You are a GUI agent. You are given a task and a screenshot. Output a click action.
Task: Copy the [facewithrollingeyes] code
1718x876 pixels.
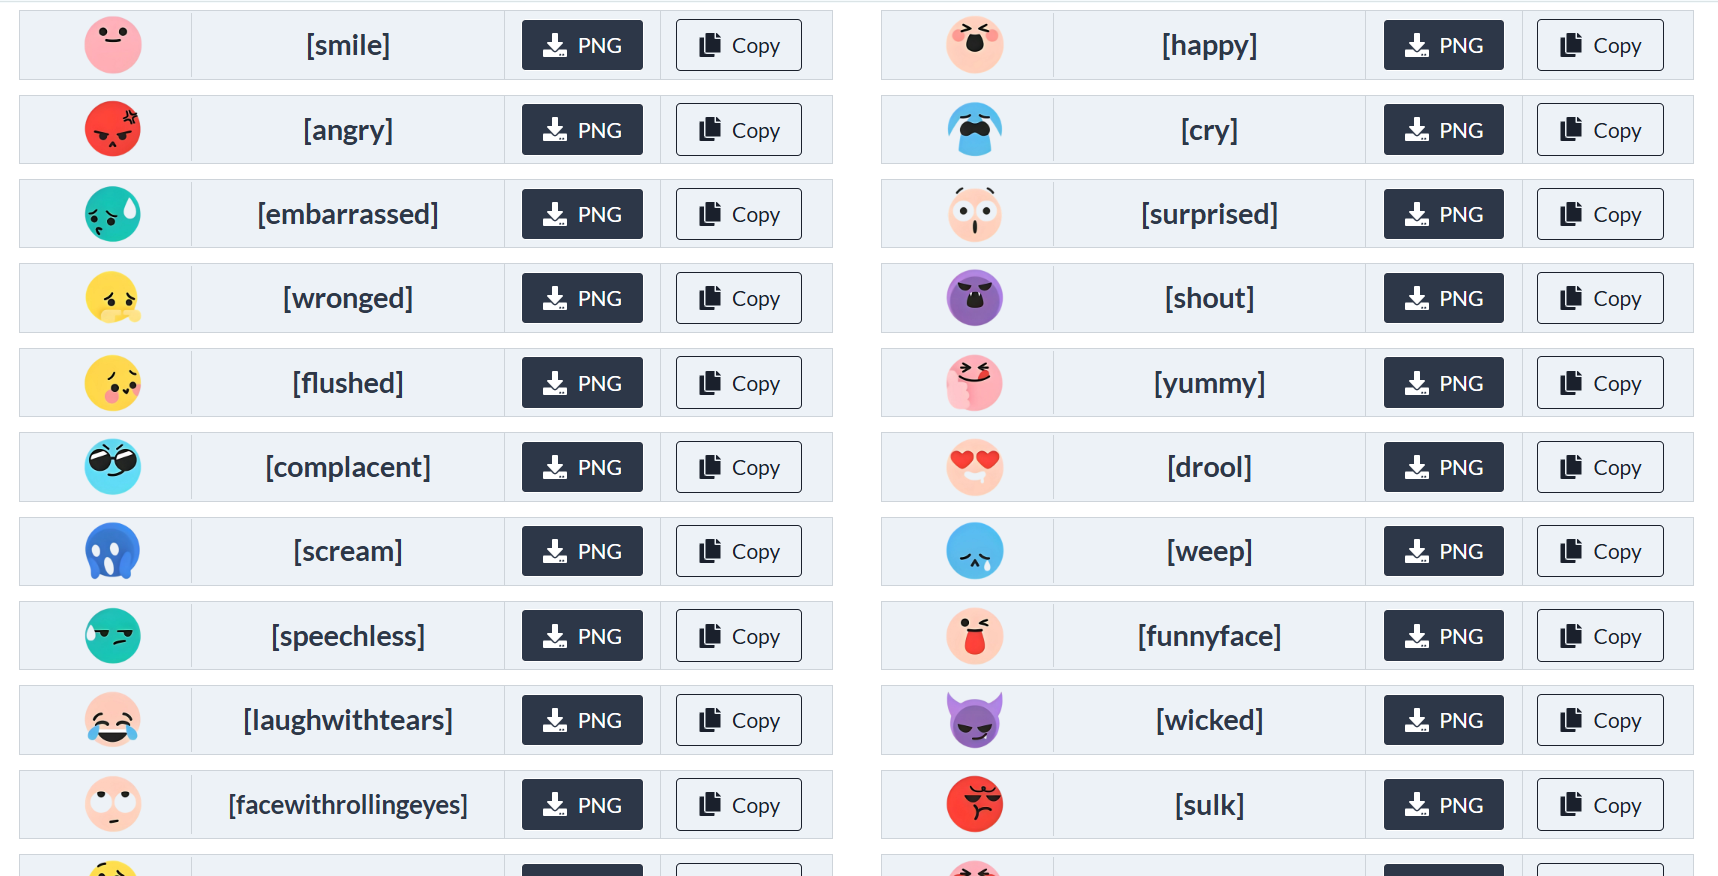tap(739, 805)
